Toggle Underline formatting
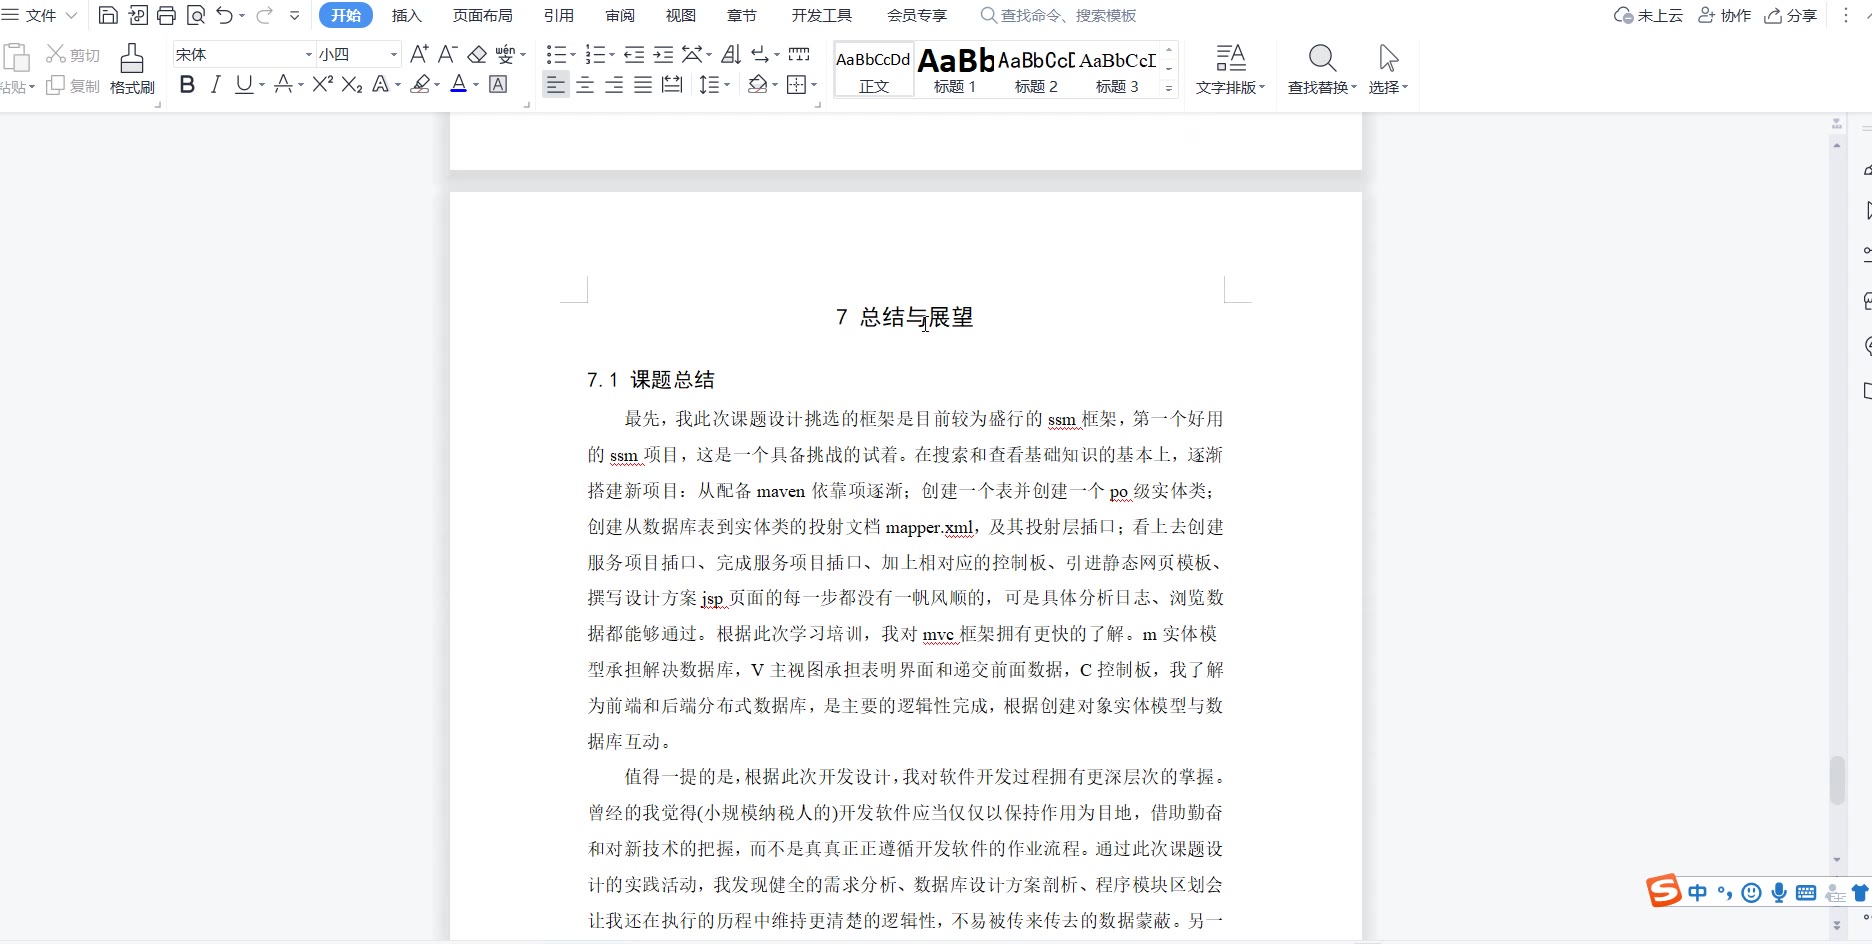This screenshot has width=1872, height=944. (x=244, y=85)
